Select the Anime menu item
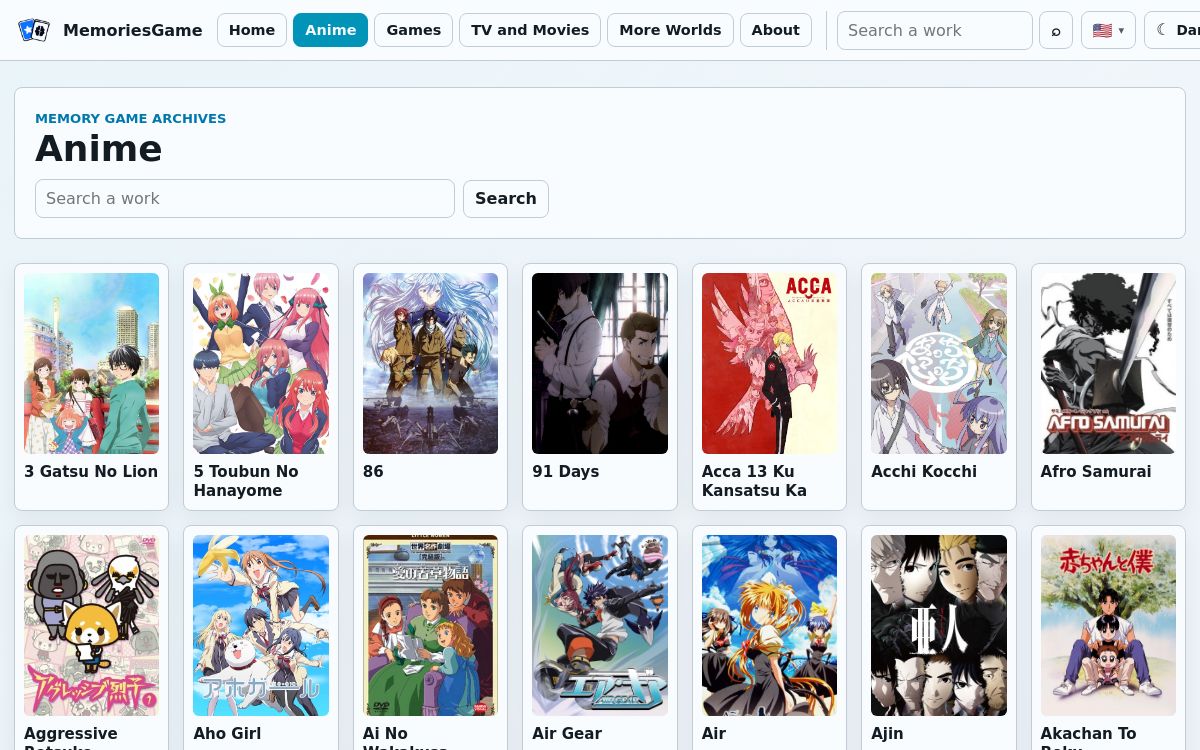The image size is (1200, 750). point(331,30)
